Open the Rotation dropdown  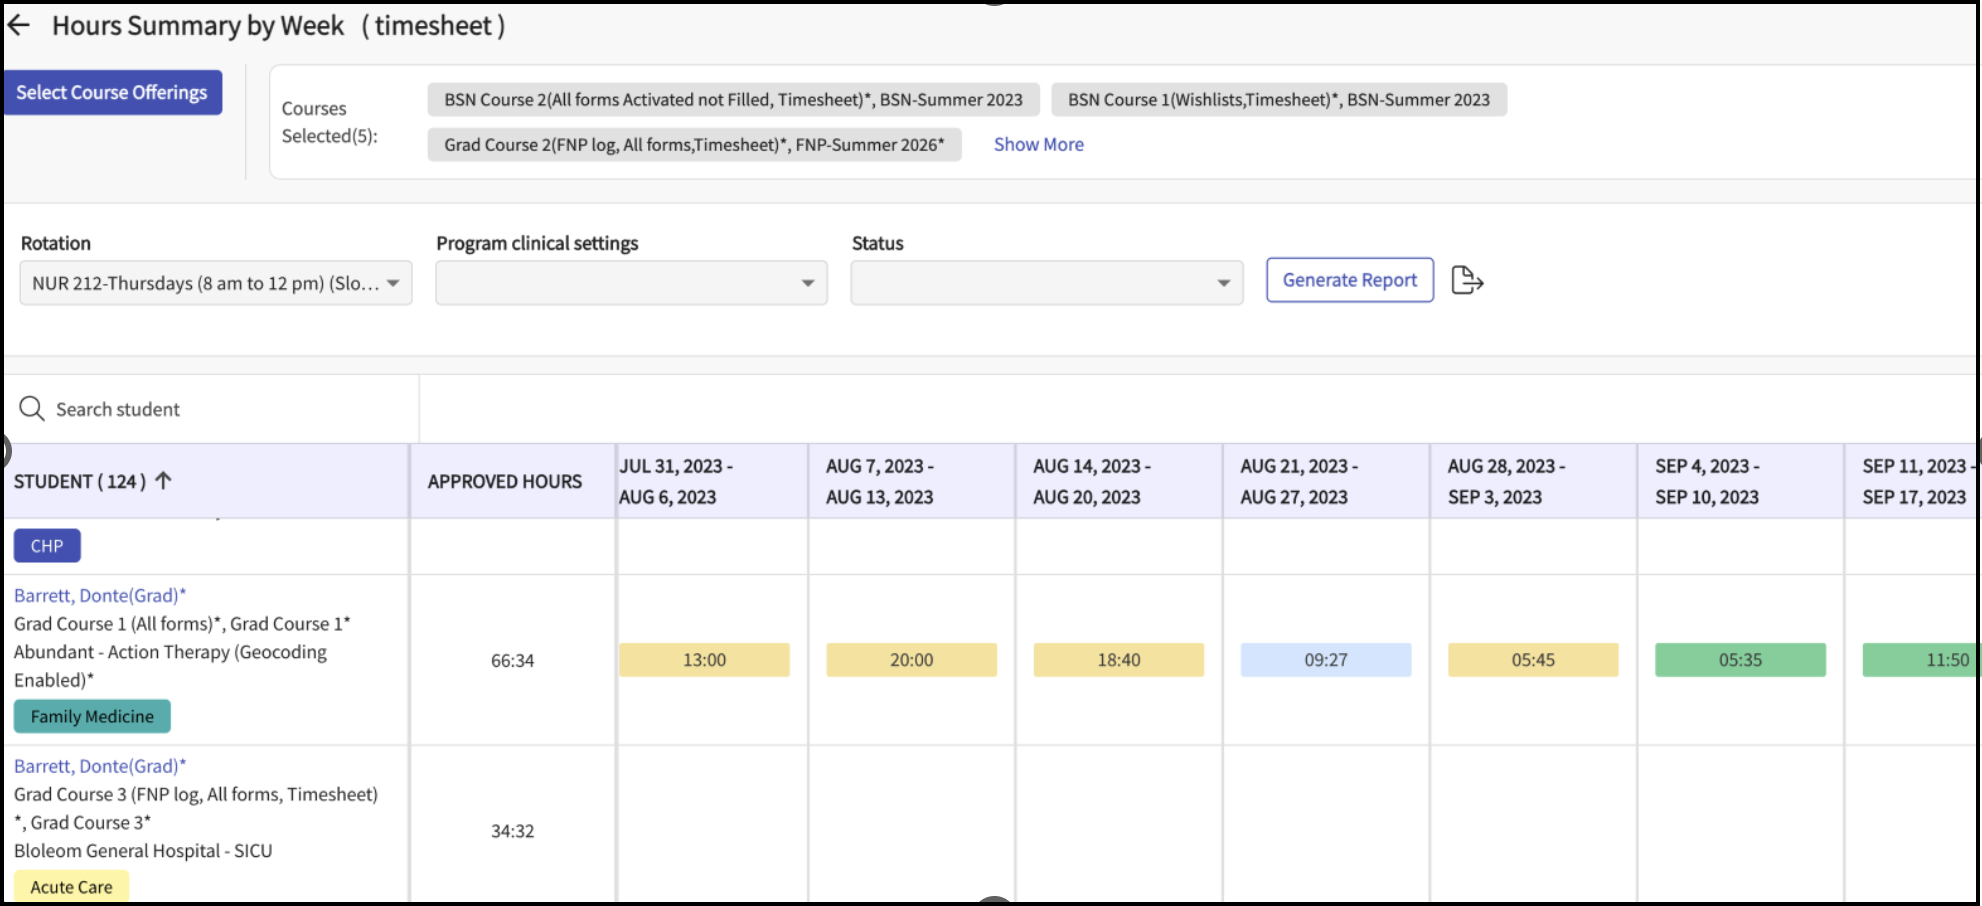coord(215,284)
